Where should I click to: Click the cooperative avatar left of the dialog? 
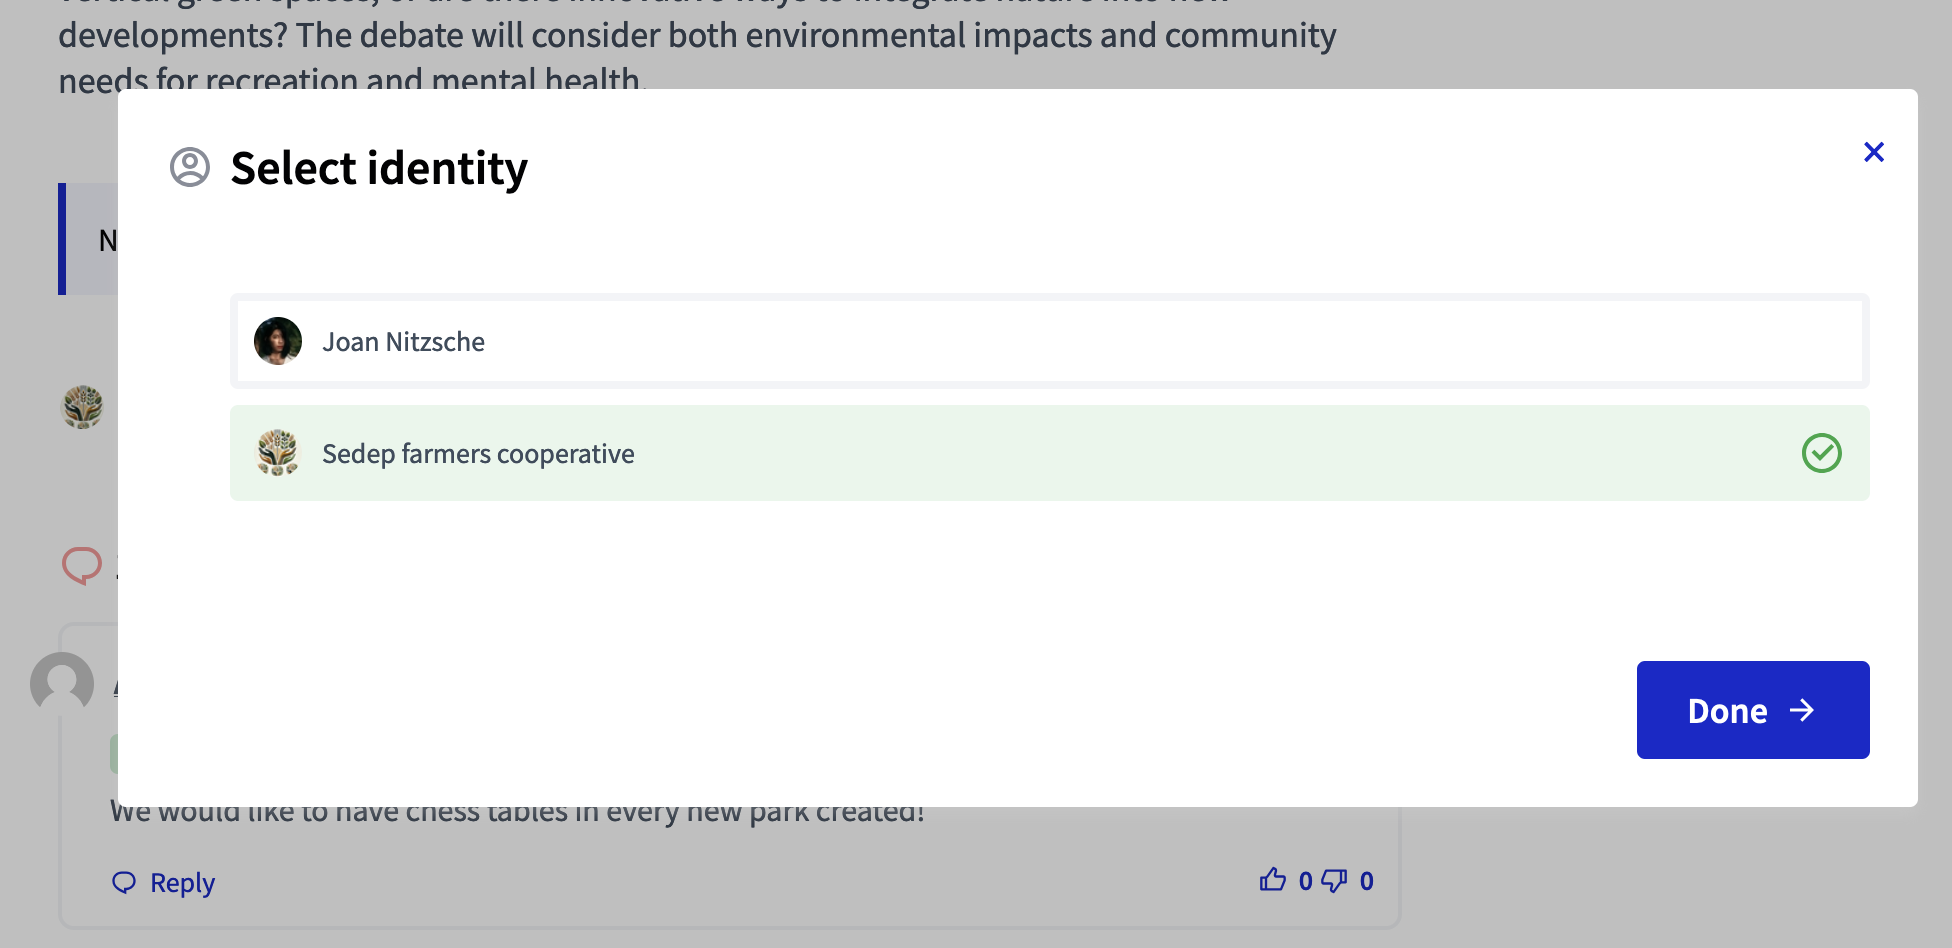[83, 407]
